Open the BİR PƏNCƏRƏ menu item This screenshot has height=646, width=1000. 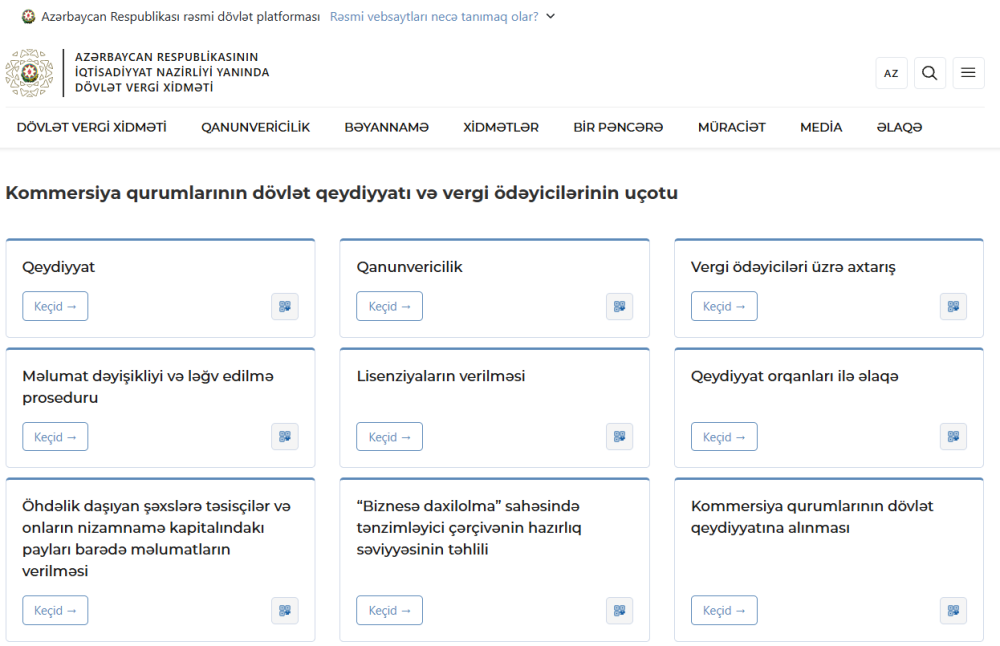[x=618, y=128]
